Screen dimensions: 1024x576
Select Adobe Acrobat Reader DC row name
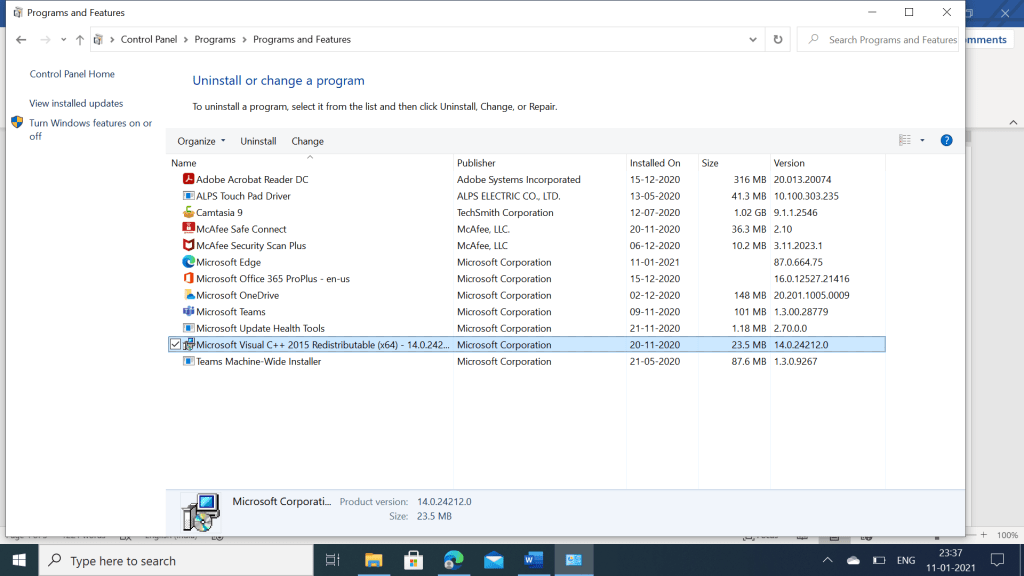point(252,179)
